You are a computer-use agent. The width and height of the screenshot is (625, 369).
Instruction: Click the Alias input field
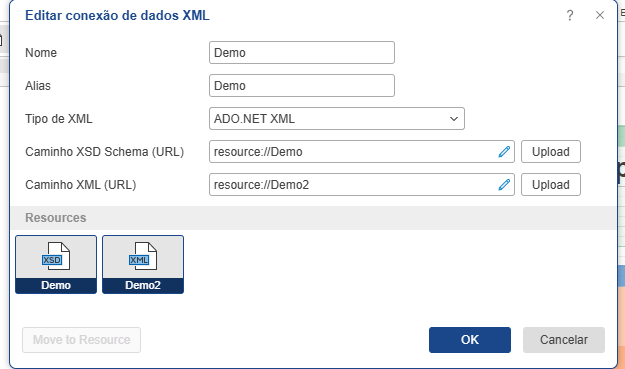[302, 86]
